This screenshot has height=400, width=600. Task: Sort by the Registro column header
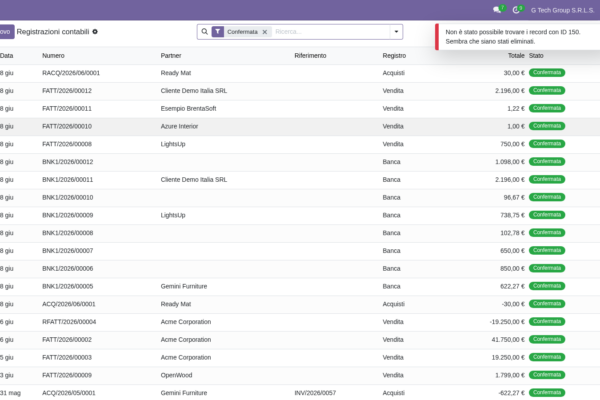(394, 56)
